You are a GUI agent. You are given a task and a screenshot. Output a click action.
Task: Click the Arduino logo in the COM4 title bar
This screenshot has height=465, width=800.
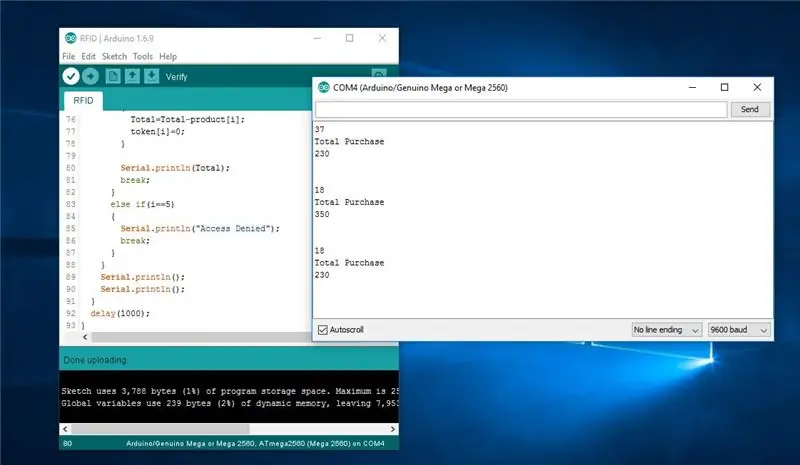[323, 87]
